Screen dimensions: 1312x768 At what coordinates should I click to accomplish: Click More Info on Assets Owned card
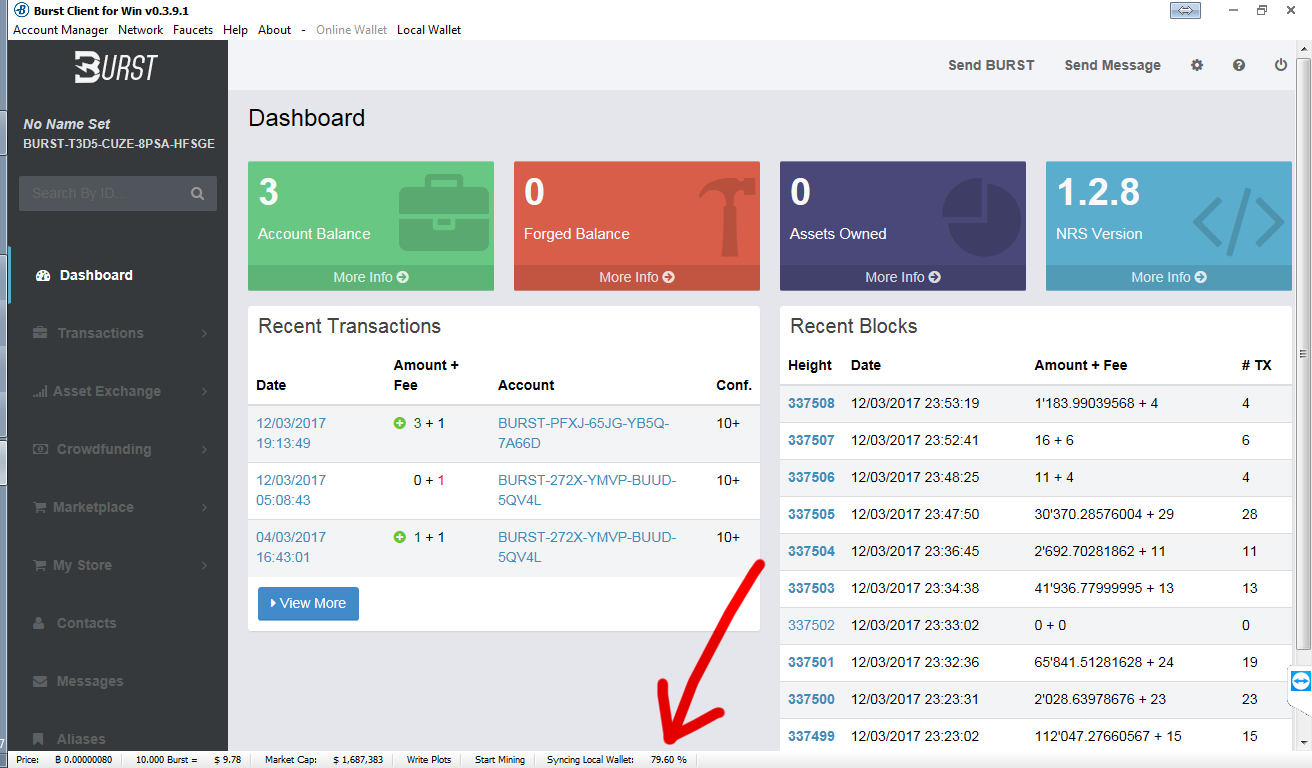pos(903,277)
